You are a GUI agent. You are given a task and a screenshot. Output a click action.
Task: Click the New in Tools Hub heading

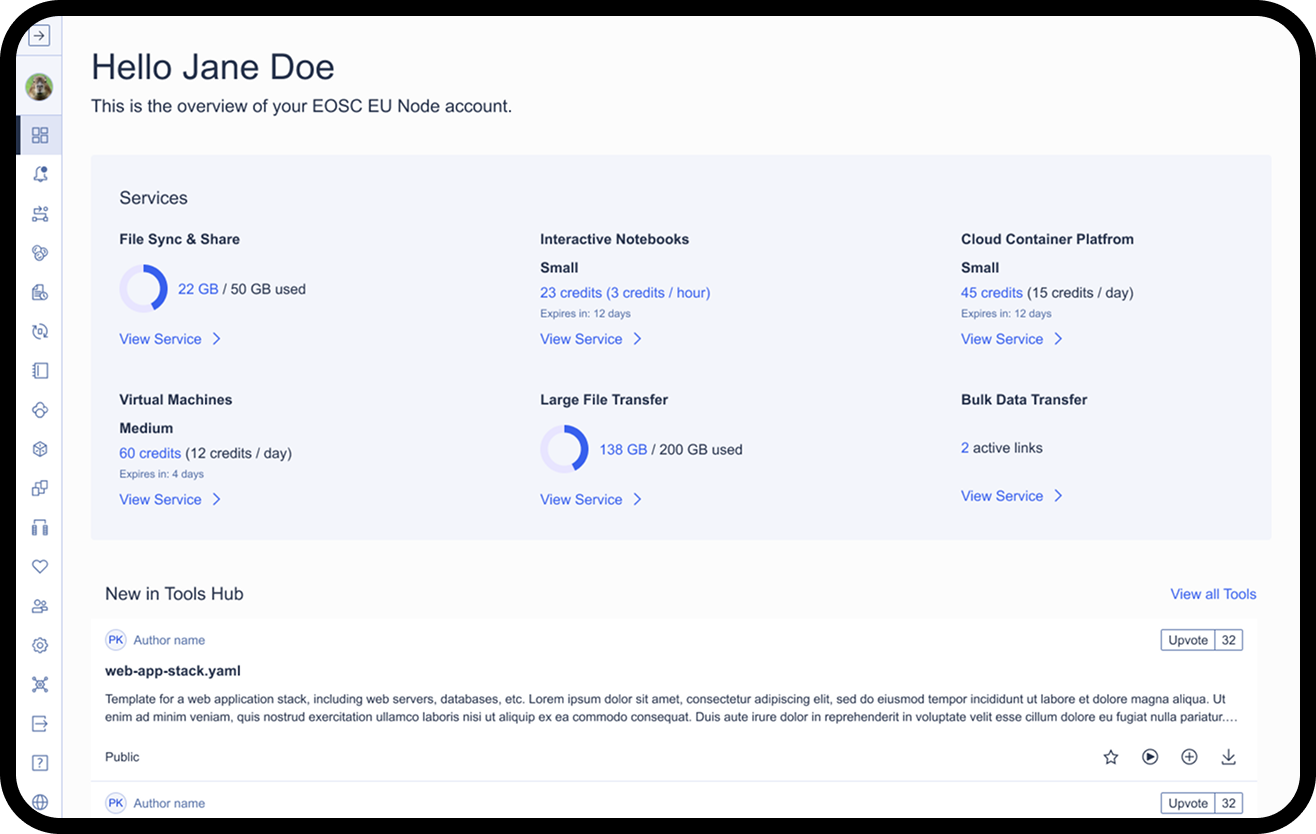coord(174,594)
